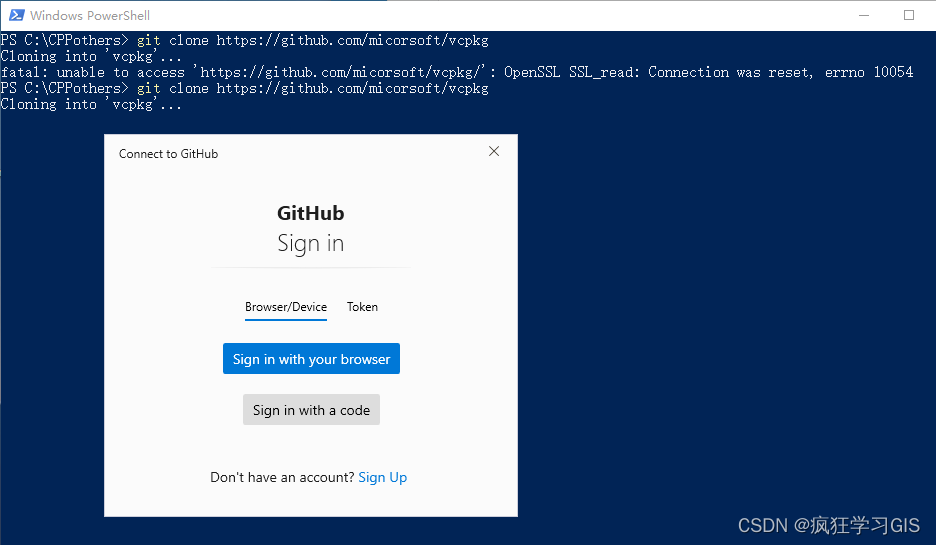936x545 pixels.
Task: Click the PowerShell icon in the title bar
Action: [17, 16]
